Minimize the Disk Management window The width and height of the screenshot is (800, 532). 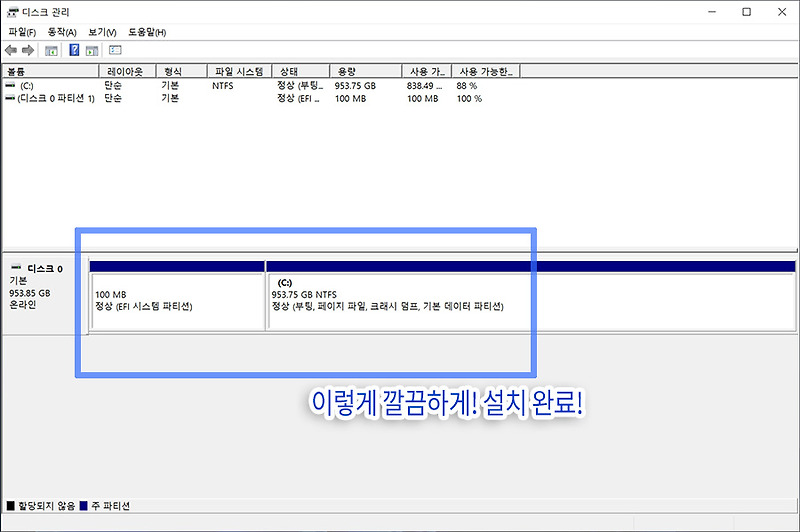click(712, 12)
